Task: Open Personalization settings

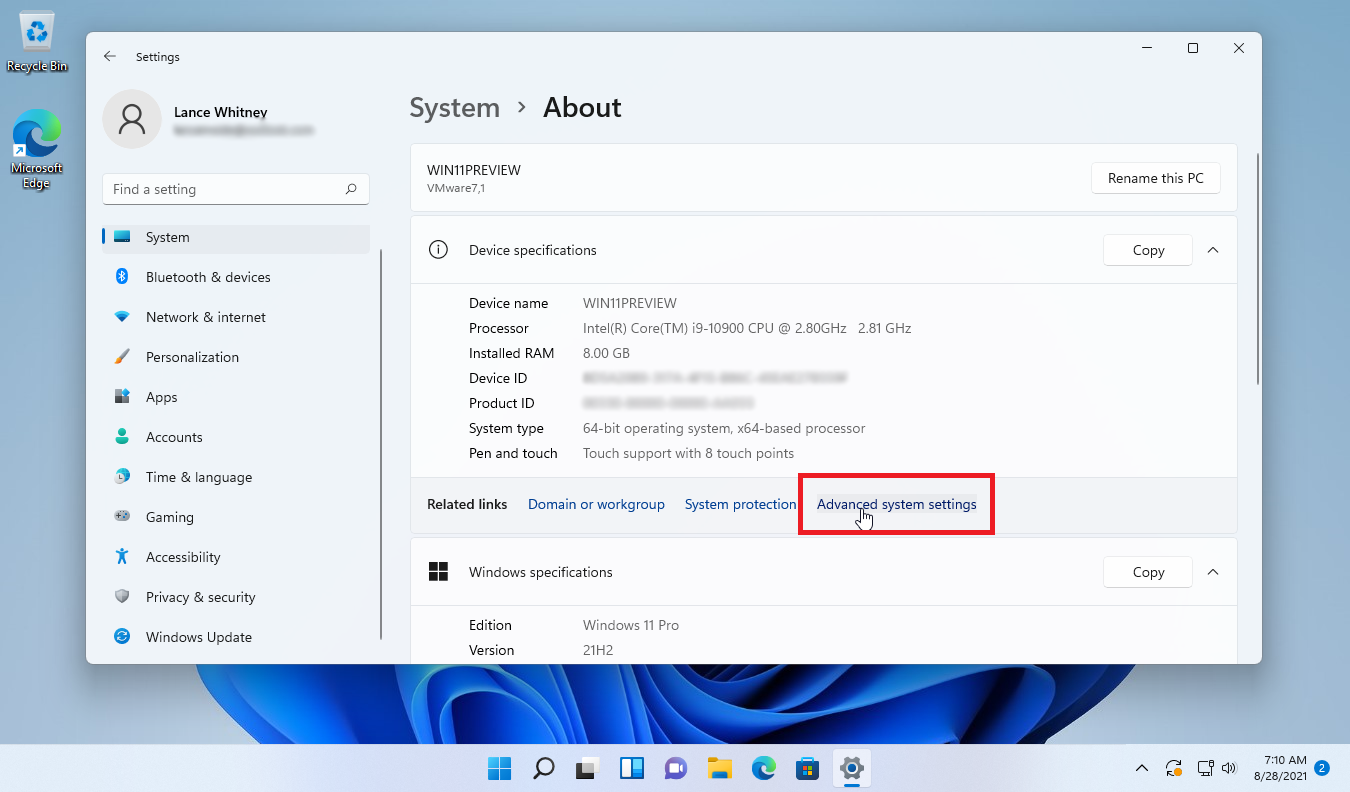Action: tap(236, 357)
